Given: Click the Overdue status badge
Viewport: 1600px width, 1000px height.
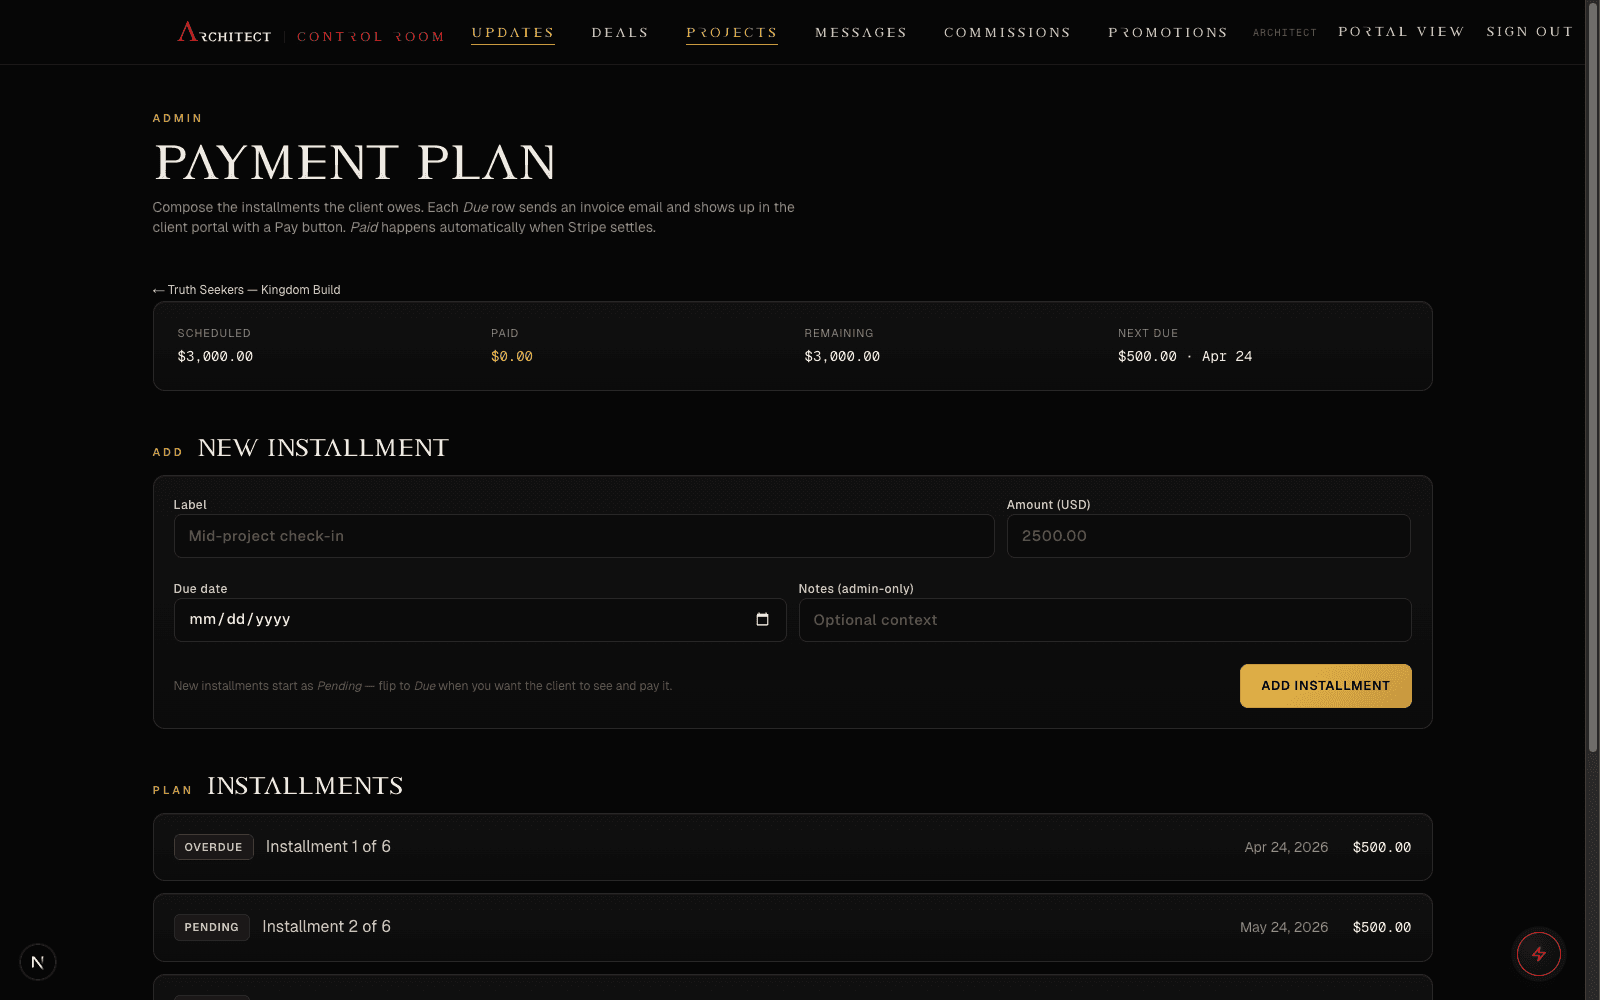Looking at the screenshot, I should pyautogui.click(x=213, y=847).
